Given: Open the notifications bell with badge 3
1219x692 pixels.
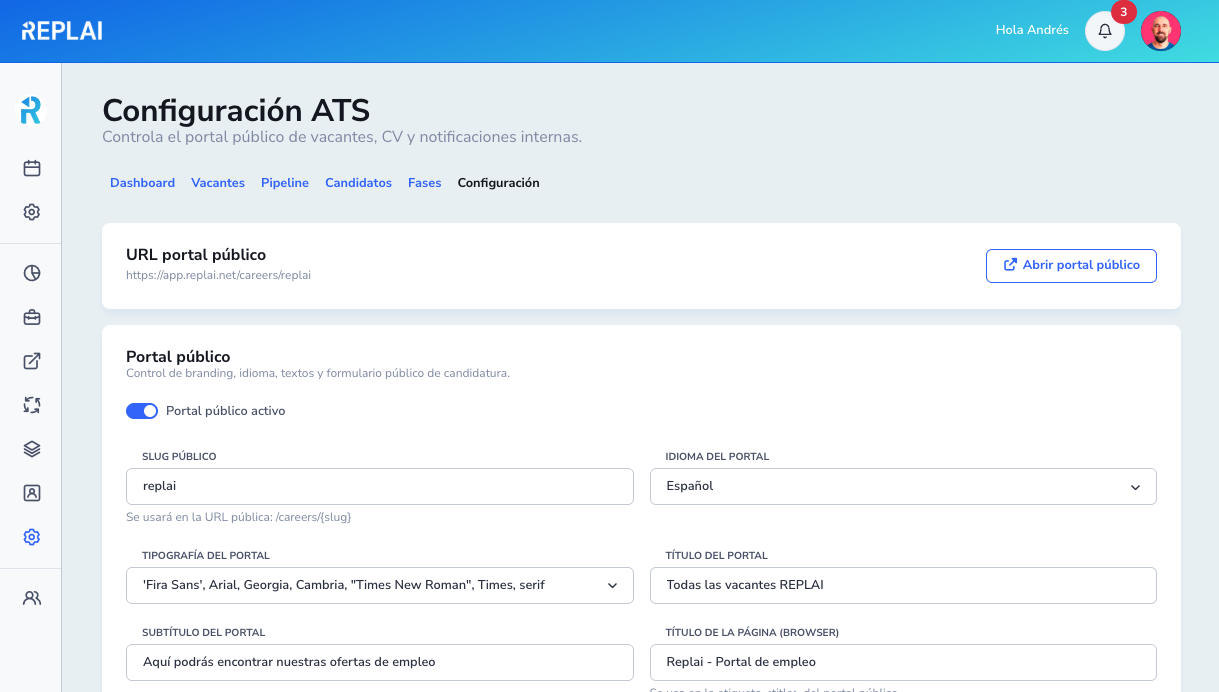Looking at the screenshot, I should click(1104, 31).
